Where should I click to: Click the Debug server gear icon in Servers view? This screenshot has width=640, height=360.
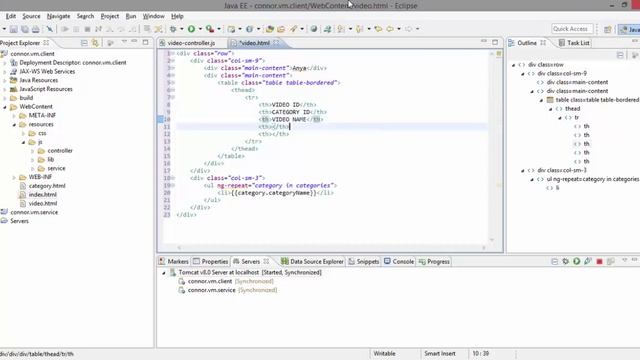(x=565, y=261)
